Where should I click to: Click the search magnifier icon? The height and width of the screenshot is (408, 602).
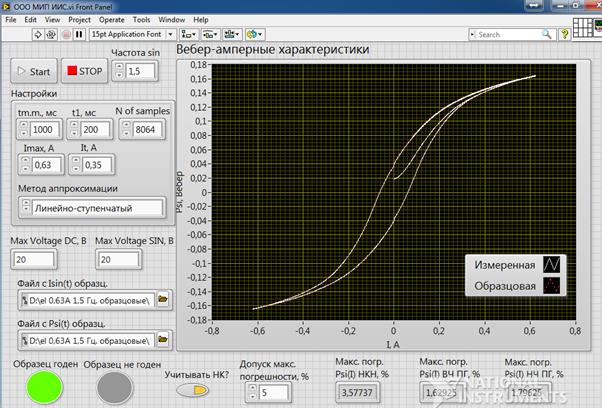(547, 35)
